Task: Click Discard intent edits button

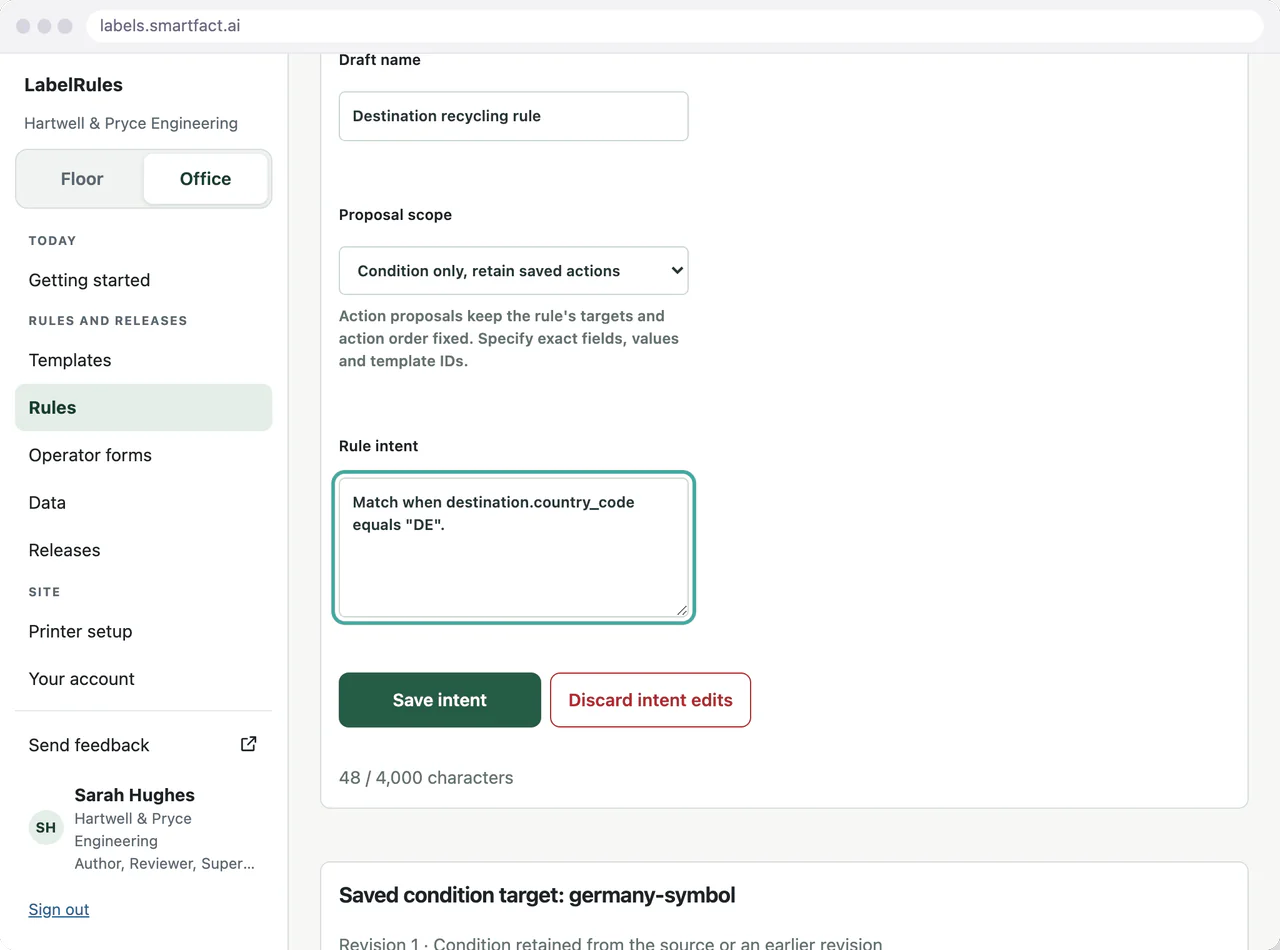Action: (x=650, y=700)
